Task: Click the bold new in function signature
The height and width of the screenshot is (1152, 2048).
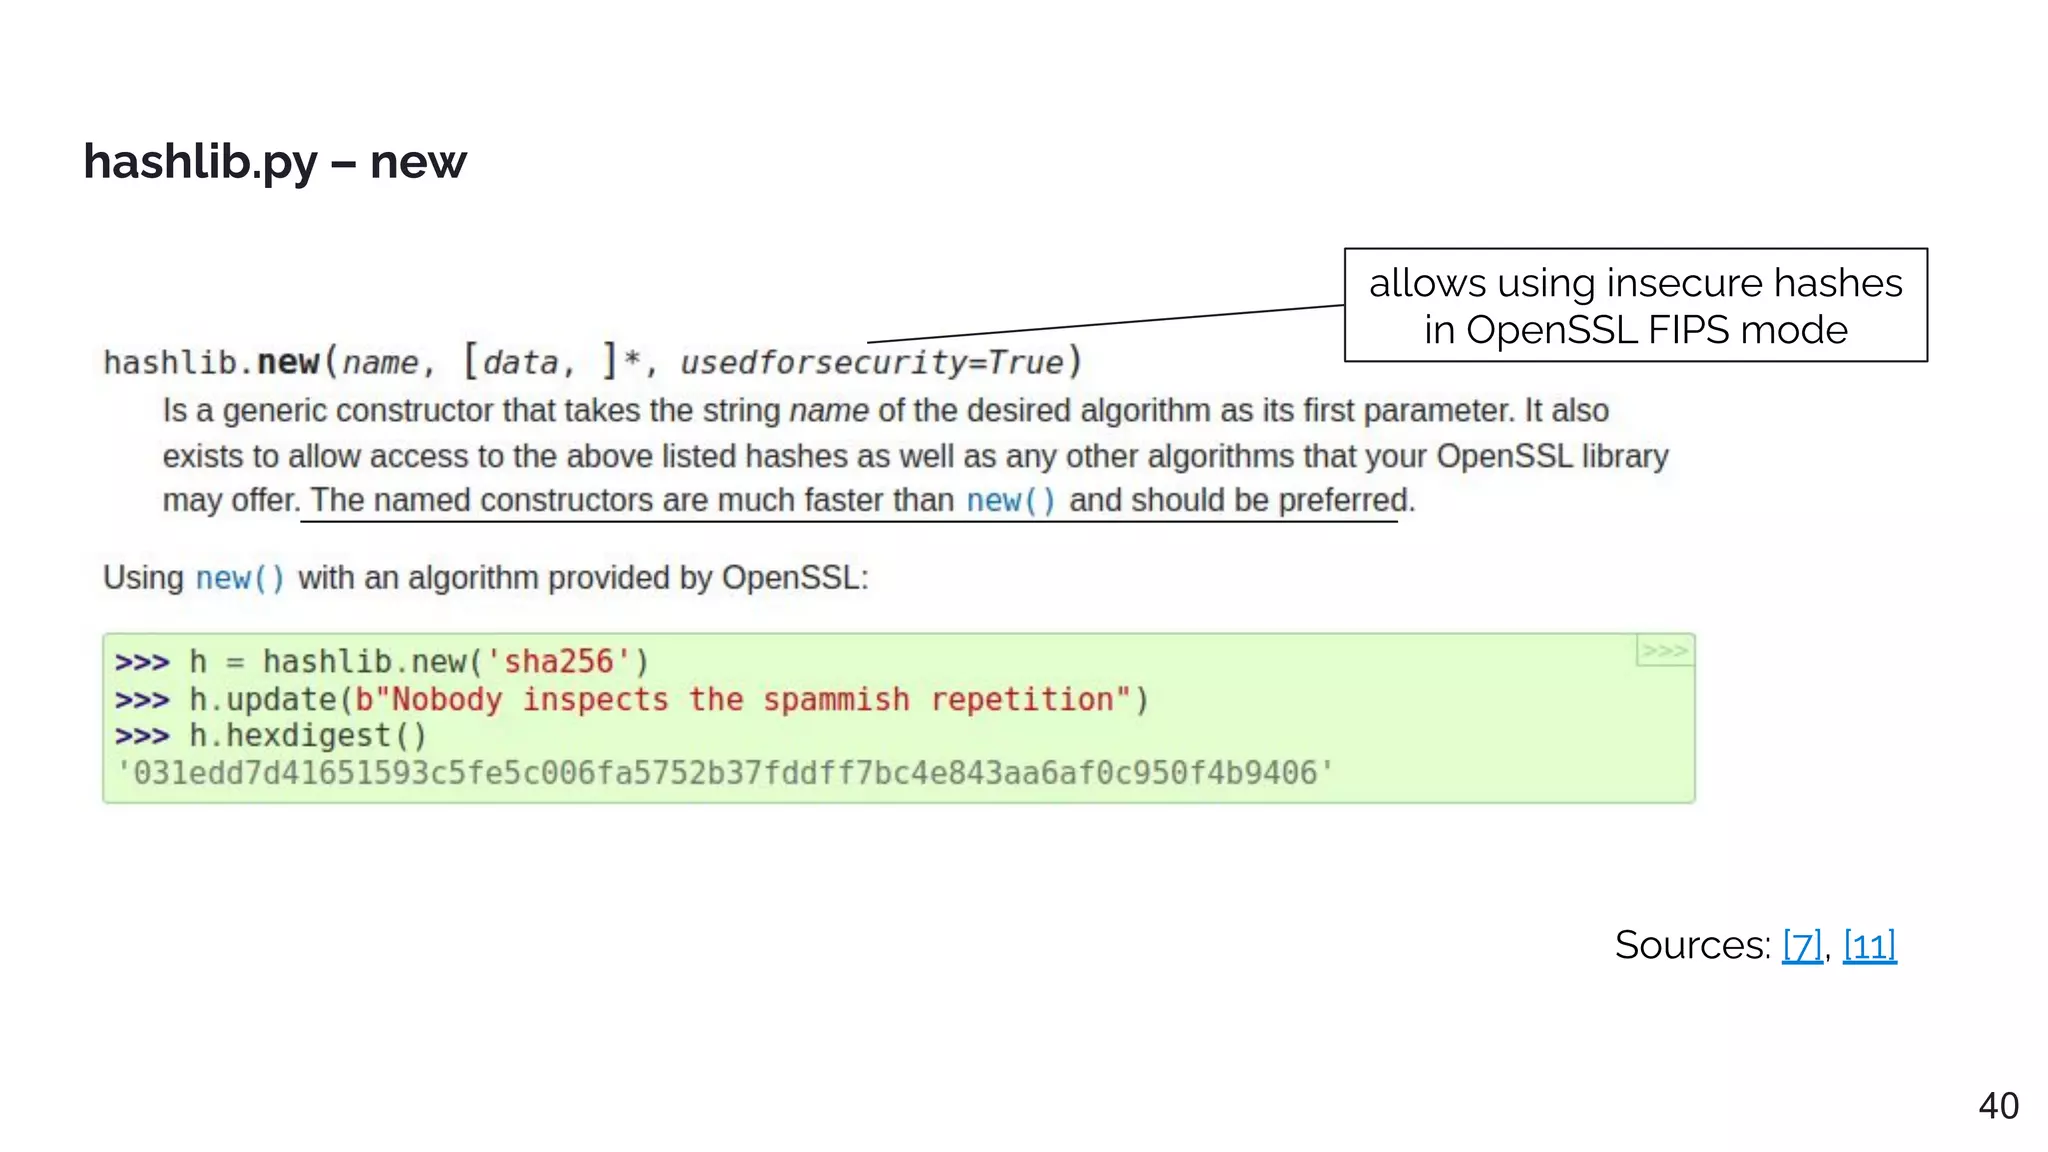Action: pos(288,362)
